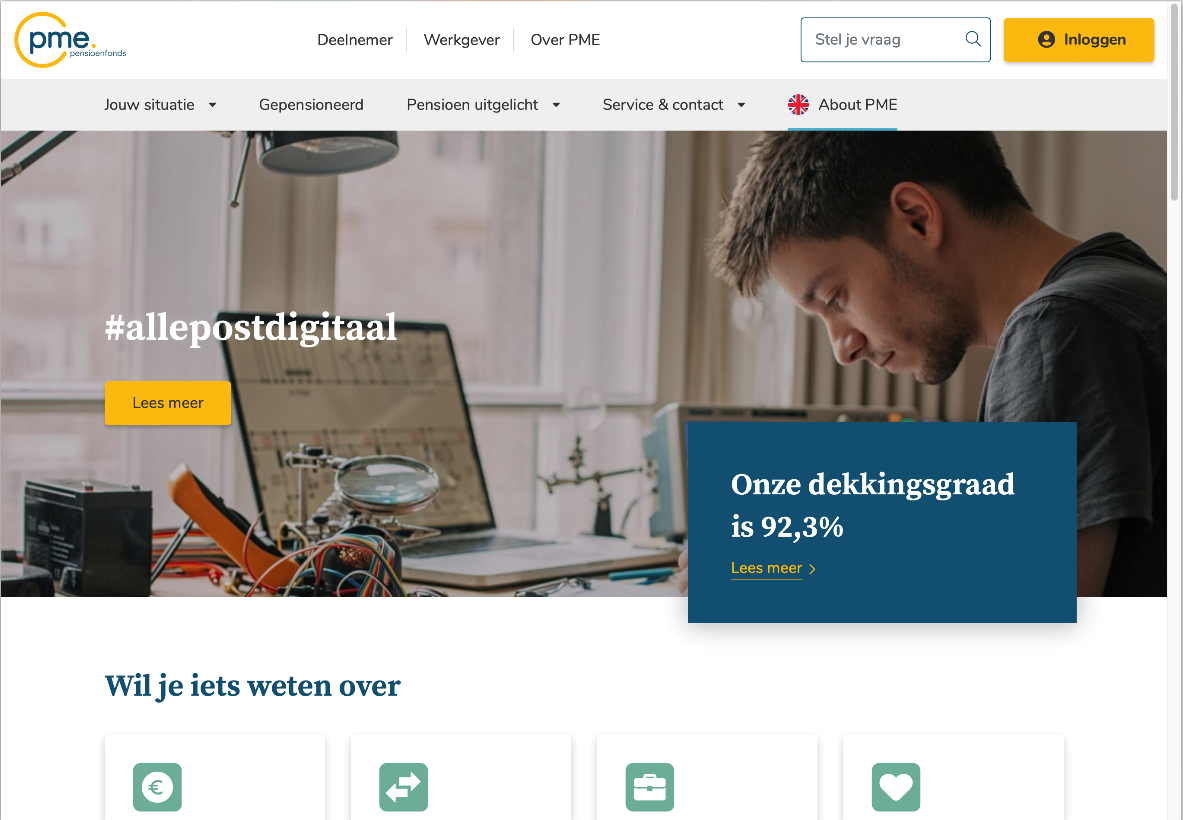Switch to the Werkgever section
The image size is (1183, 820).
click(x=462, y=40)
